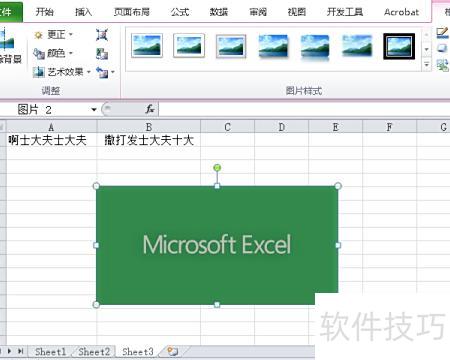
Task: Apply the first picture style thumbnail
Action: pos(147,46)
